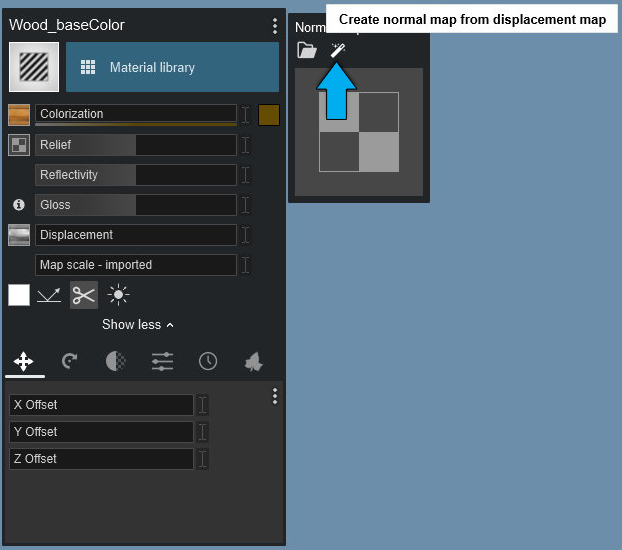The width and height of the screenshot is (622, 550).
Task: Click the striped material preview thumbnail
Action: point(34,67)
